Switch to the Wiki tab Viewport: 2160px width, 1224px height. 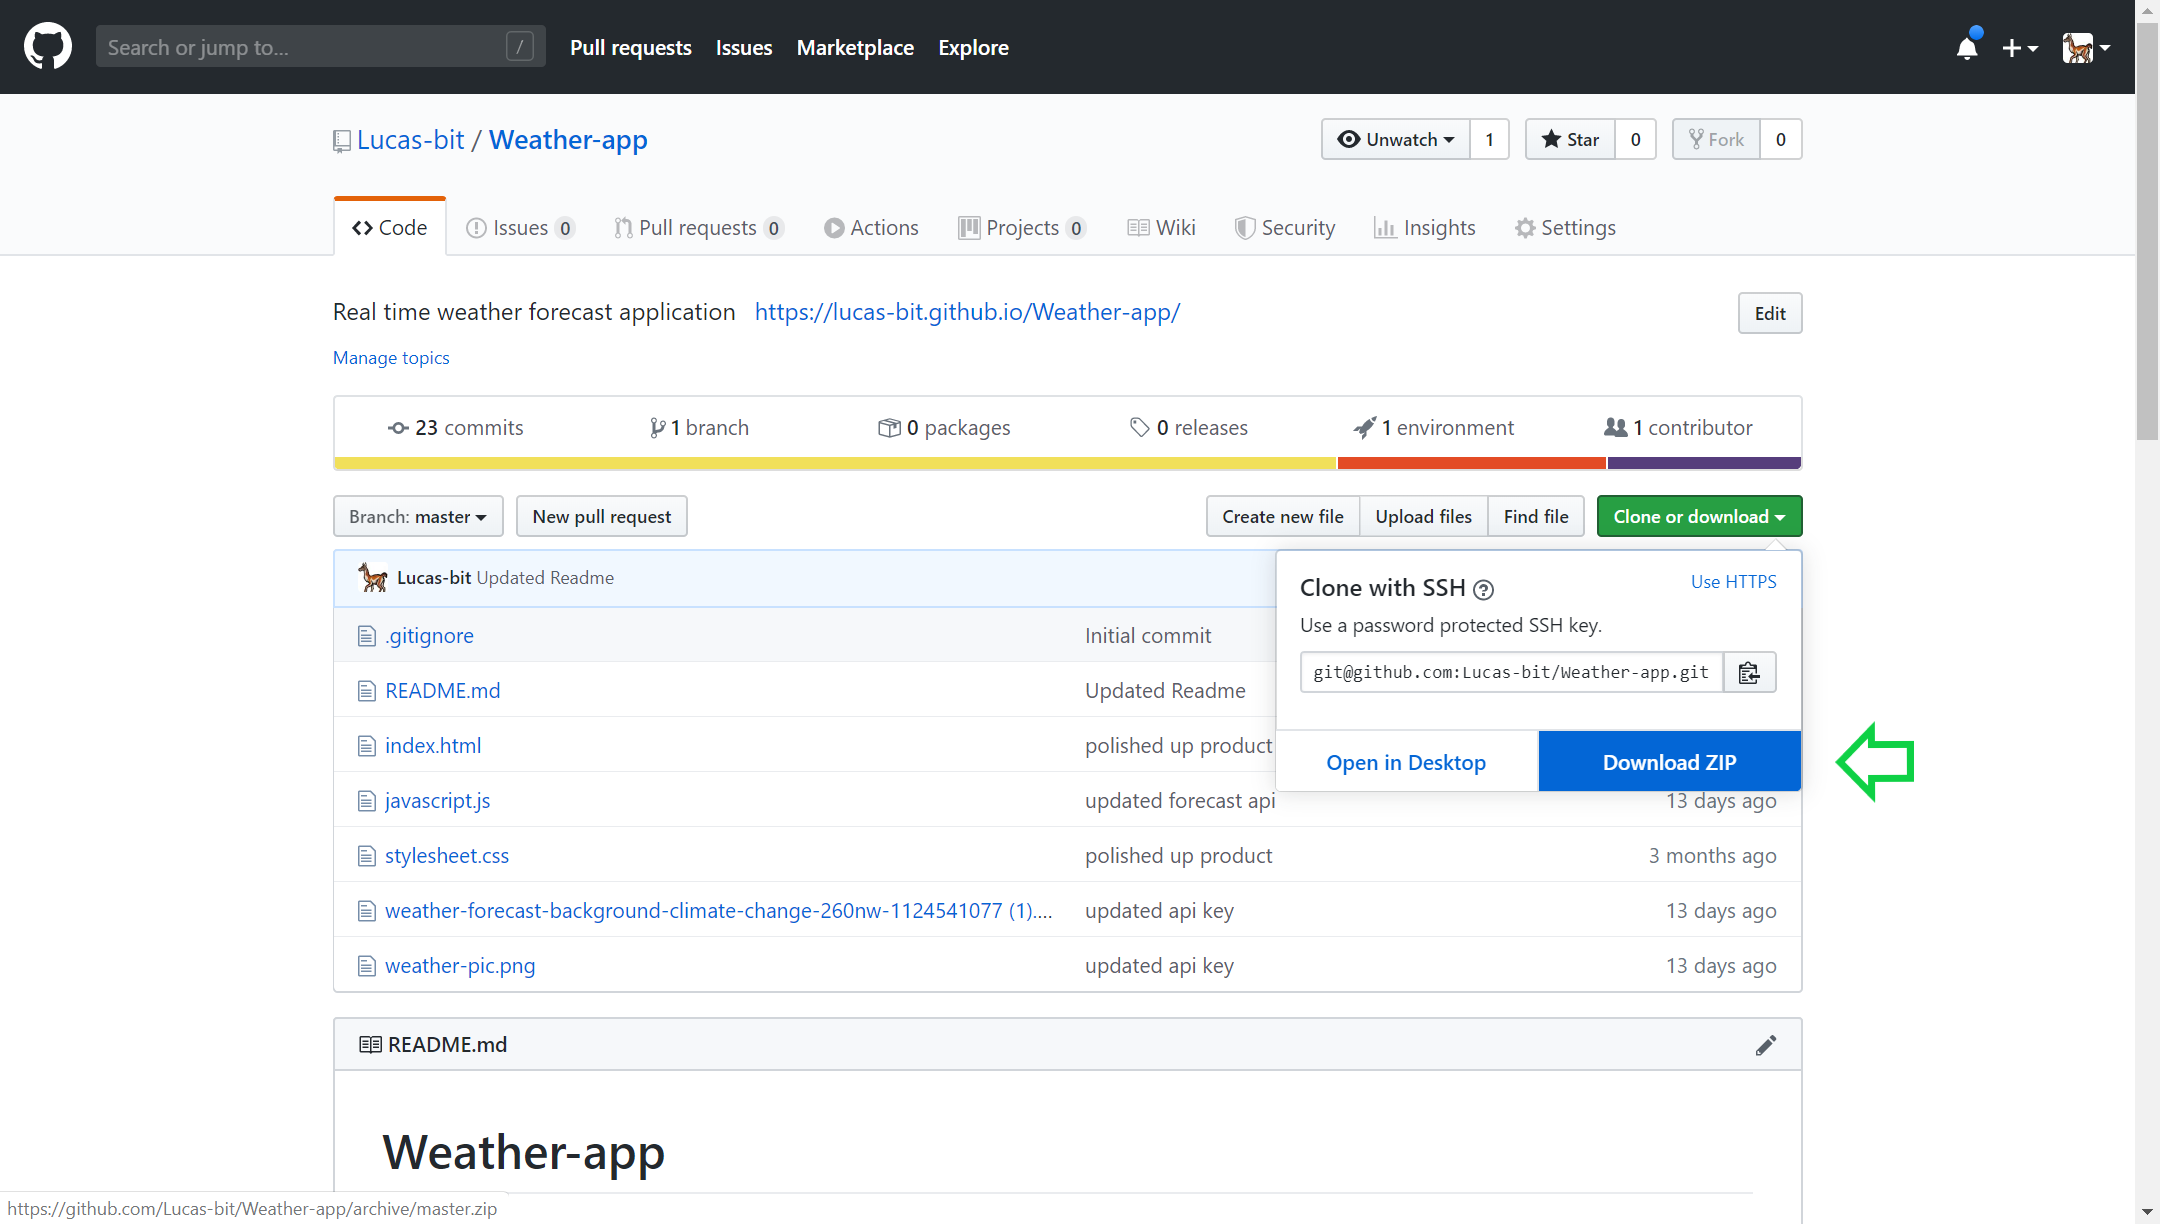1161,227
